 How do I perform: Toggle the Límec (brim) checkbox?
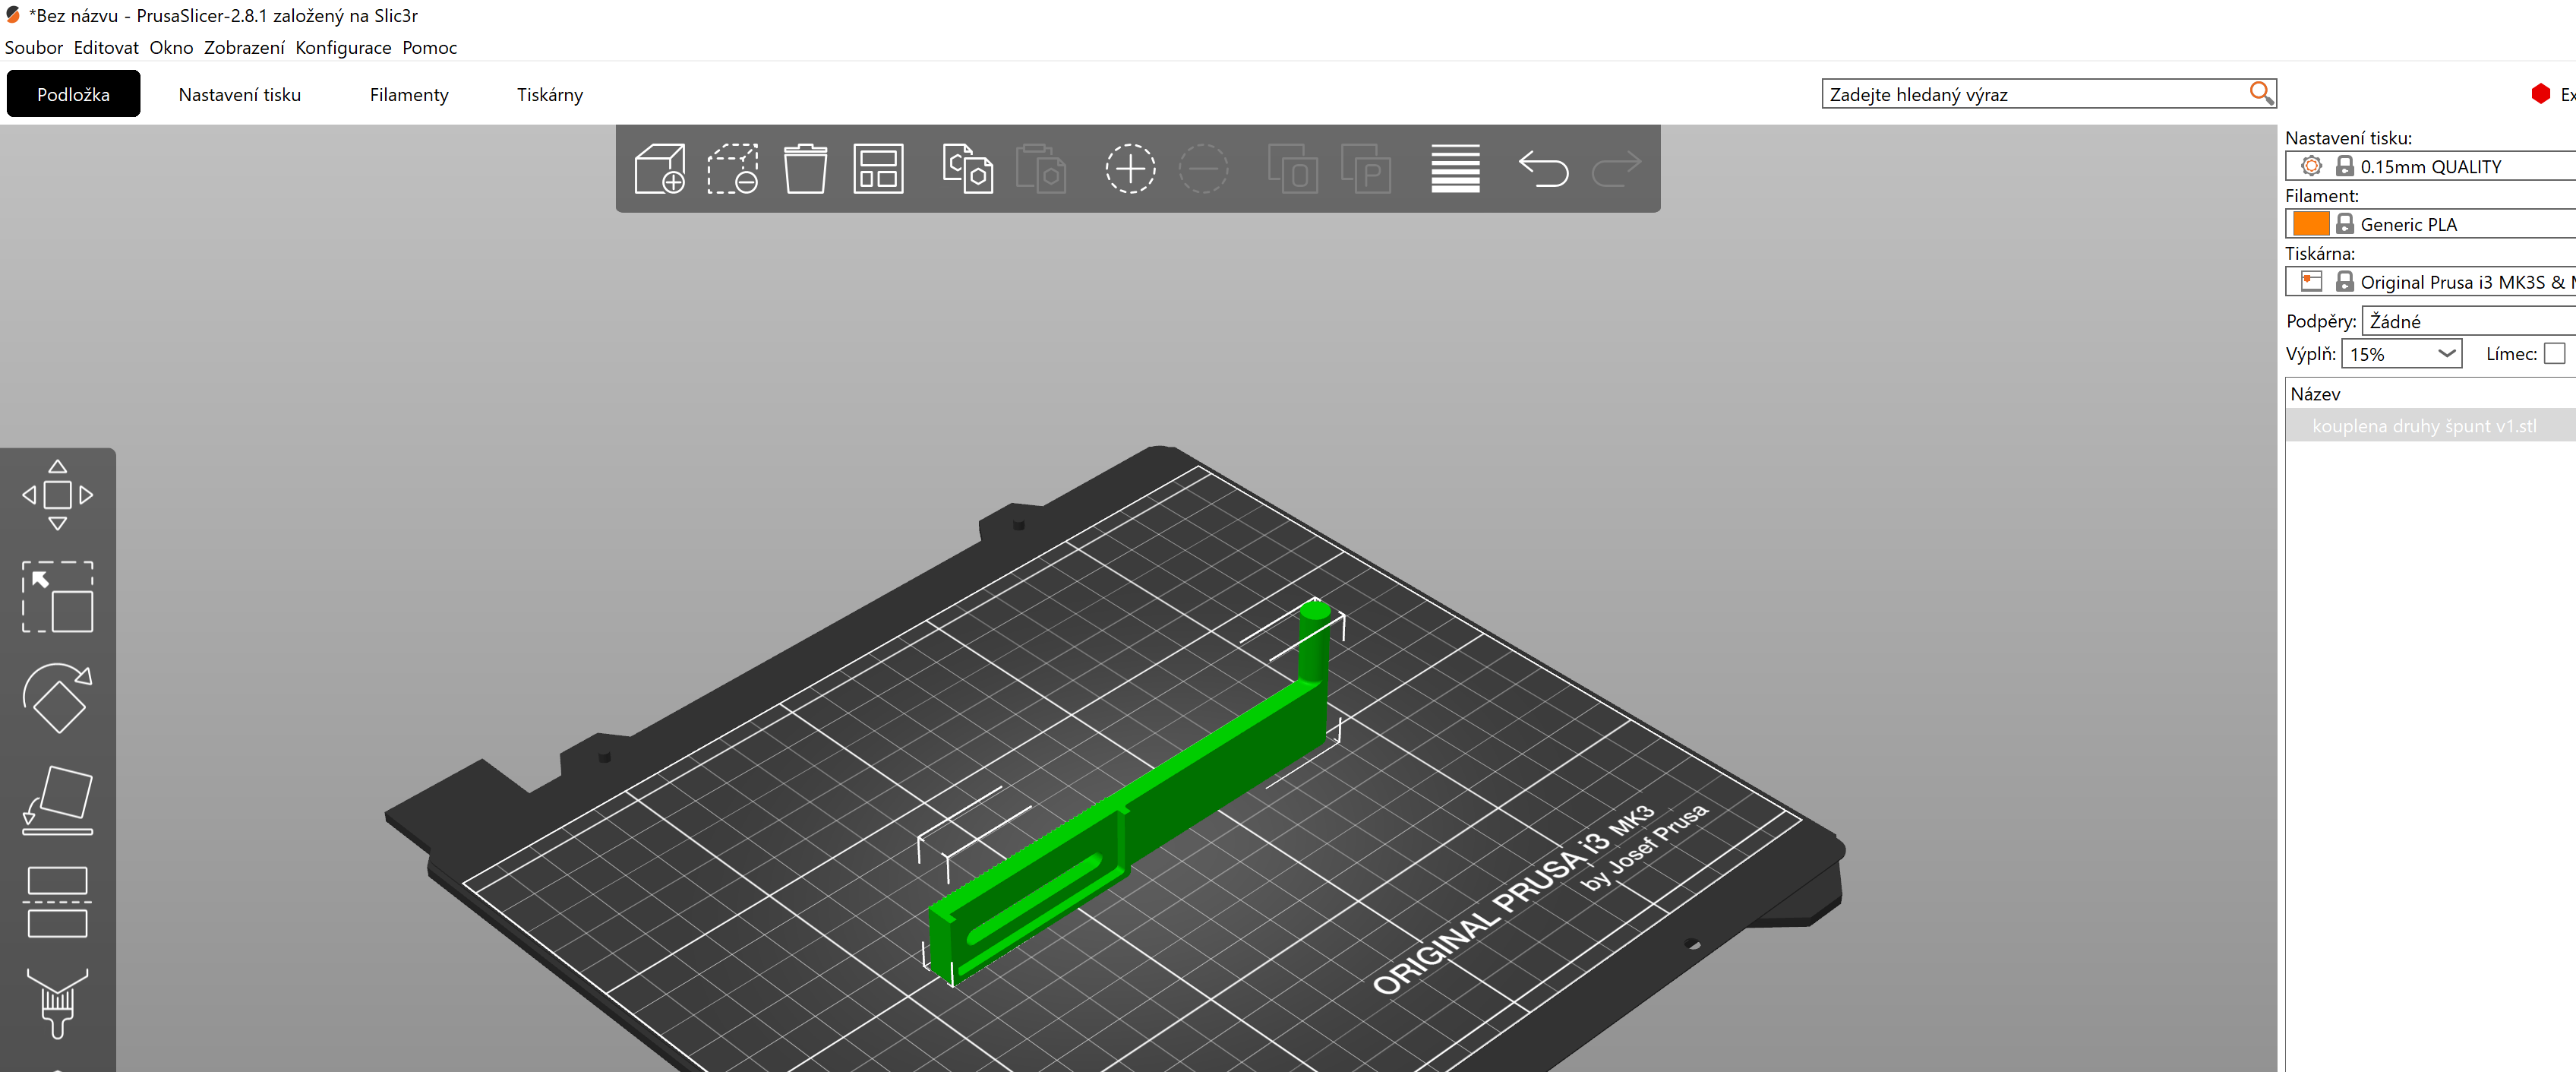(2555, 354)
